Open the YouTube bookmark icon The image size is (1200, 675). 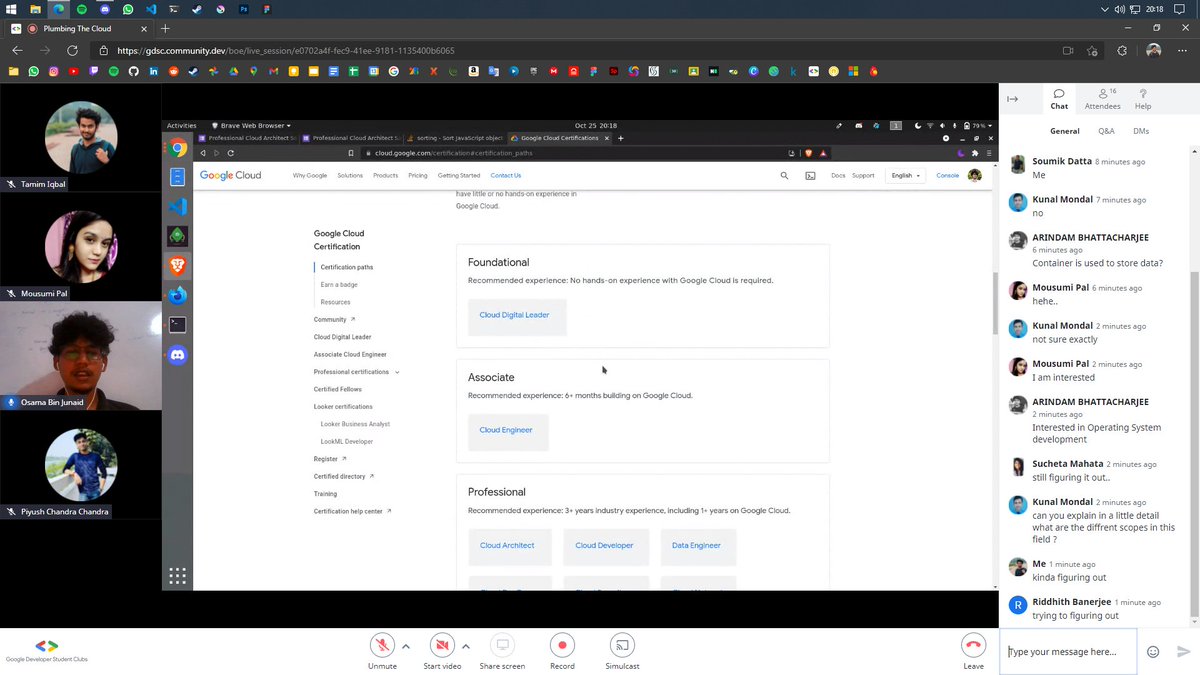(x=73, y=71)
